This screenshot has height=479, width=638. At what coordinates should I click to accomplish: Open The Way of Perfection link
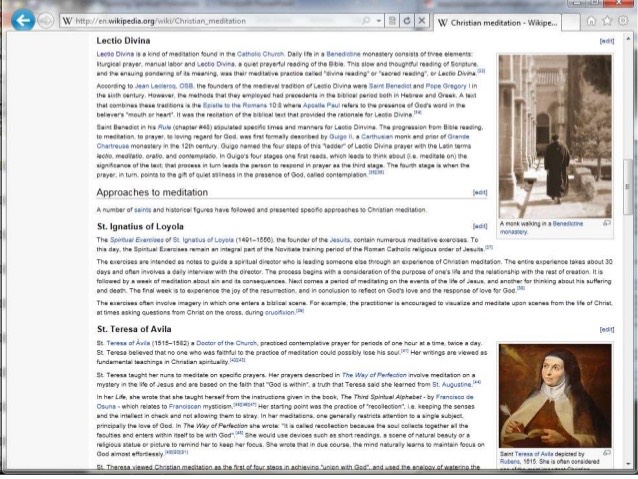tap(374, 375)
